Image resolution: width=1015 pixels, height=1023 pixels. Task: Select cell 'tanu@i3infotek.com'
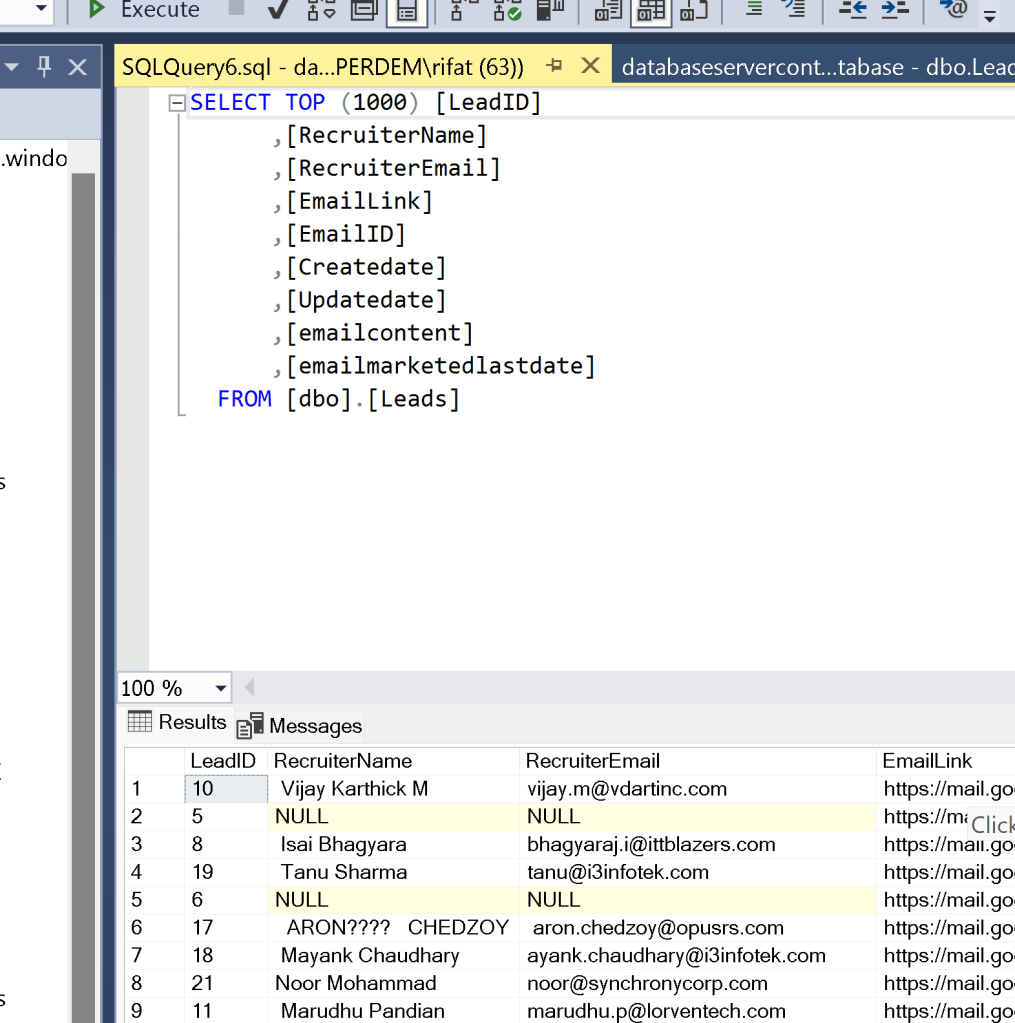(x=698, y=872)
